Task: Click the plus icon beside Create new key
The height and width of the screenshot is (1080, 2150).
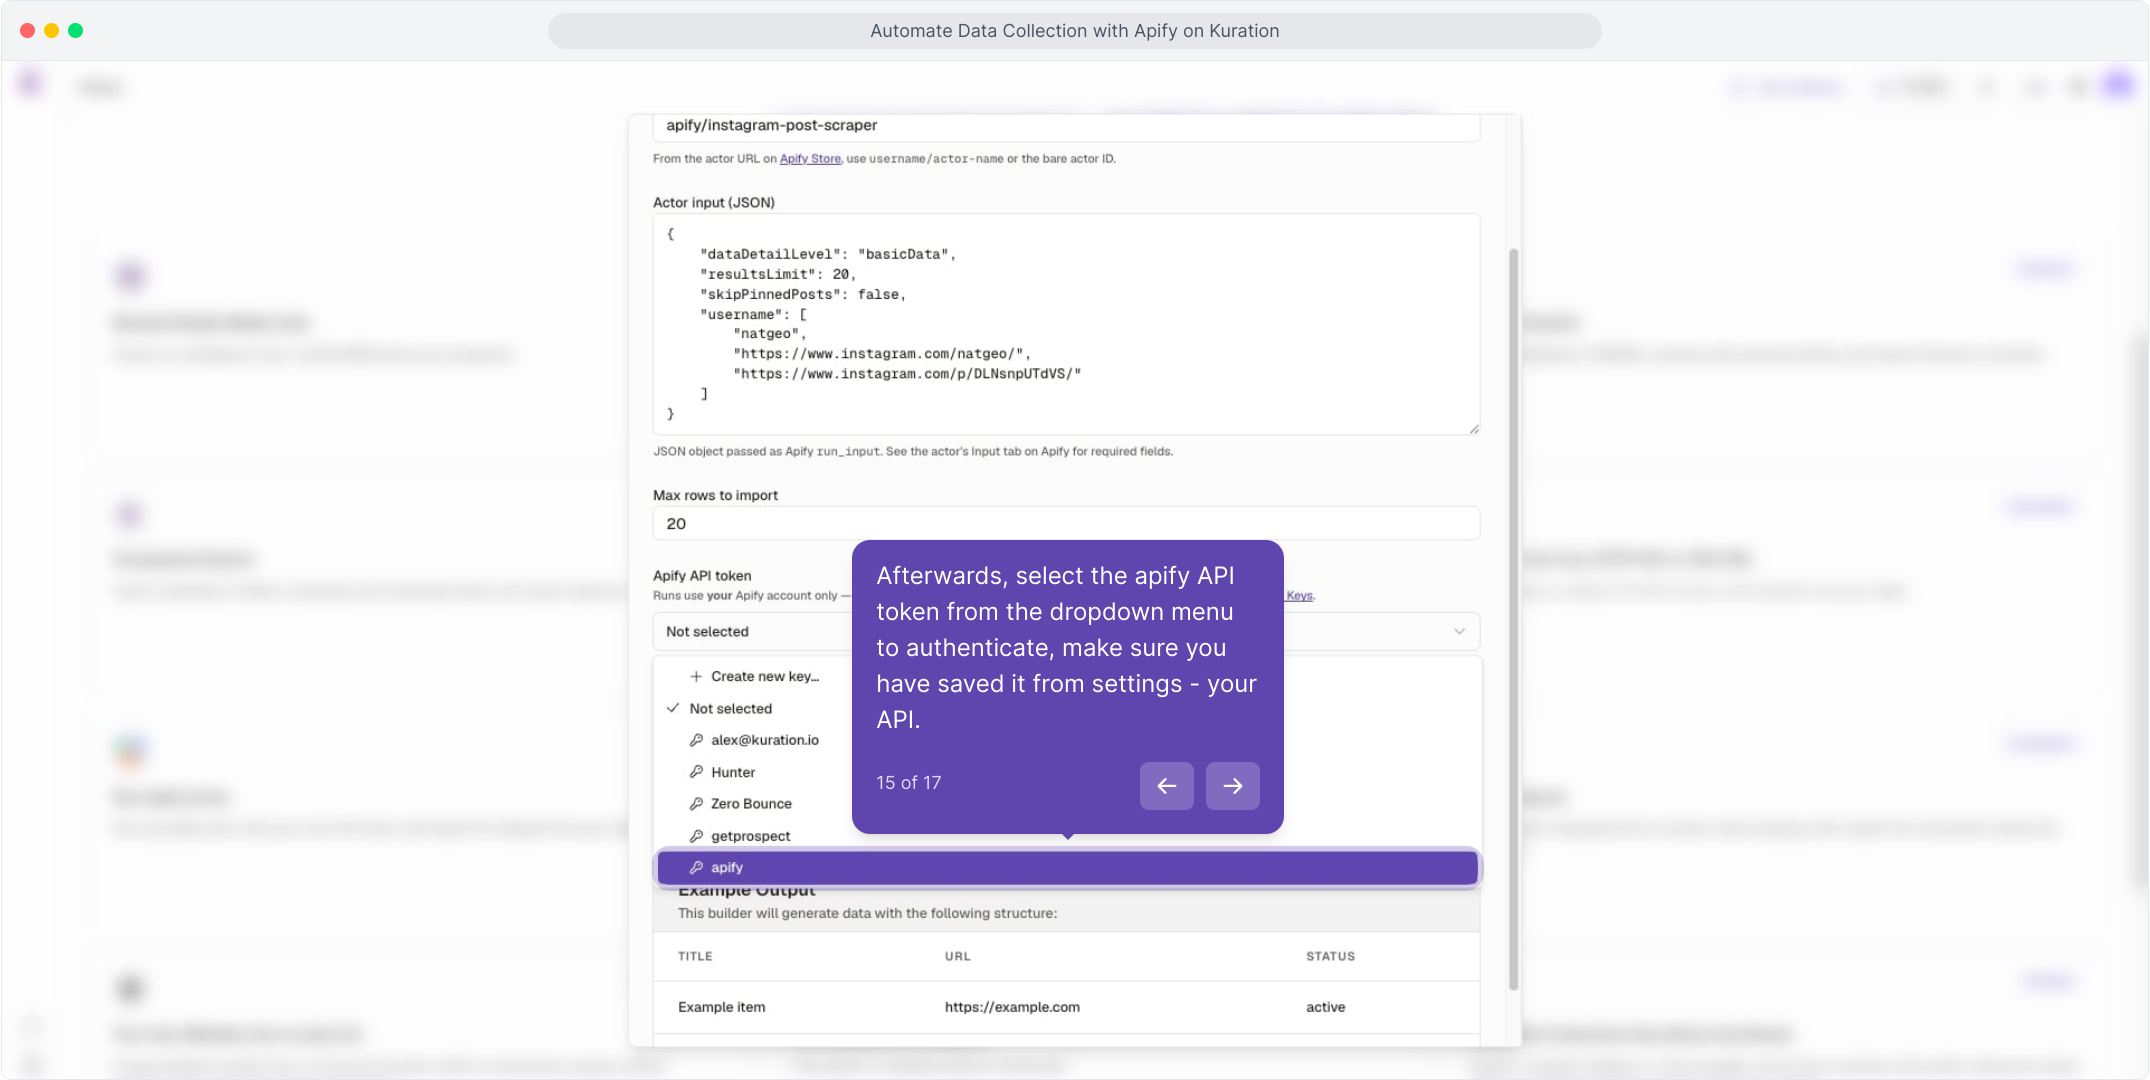Action: [x=696, y=676]
